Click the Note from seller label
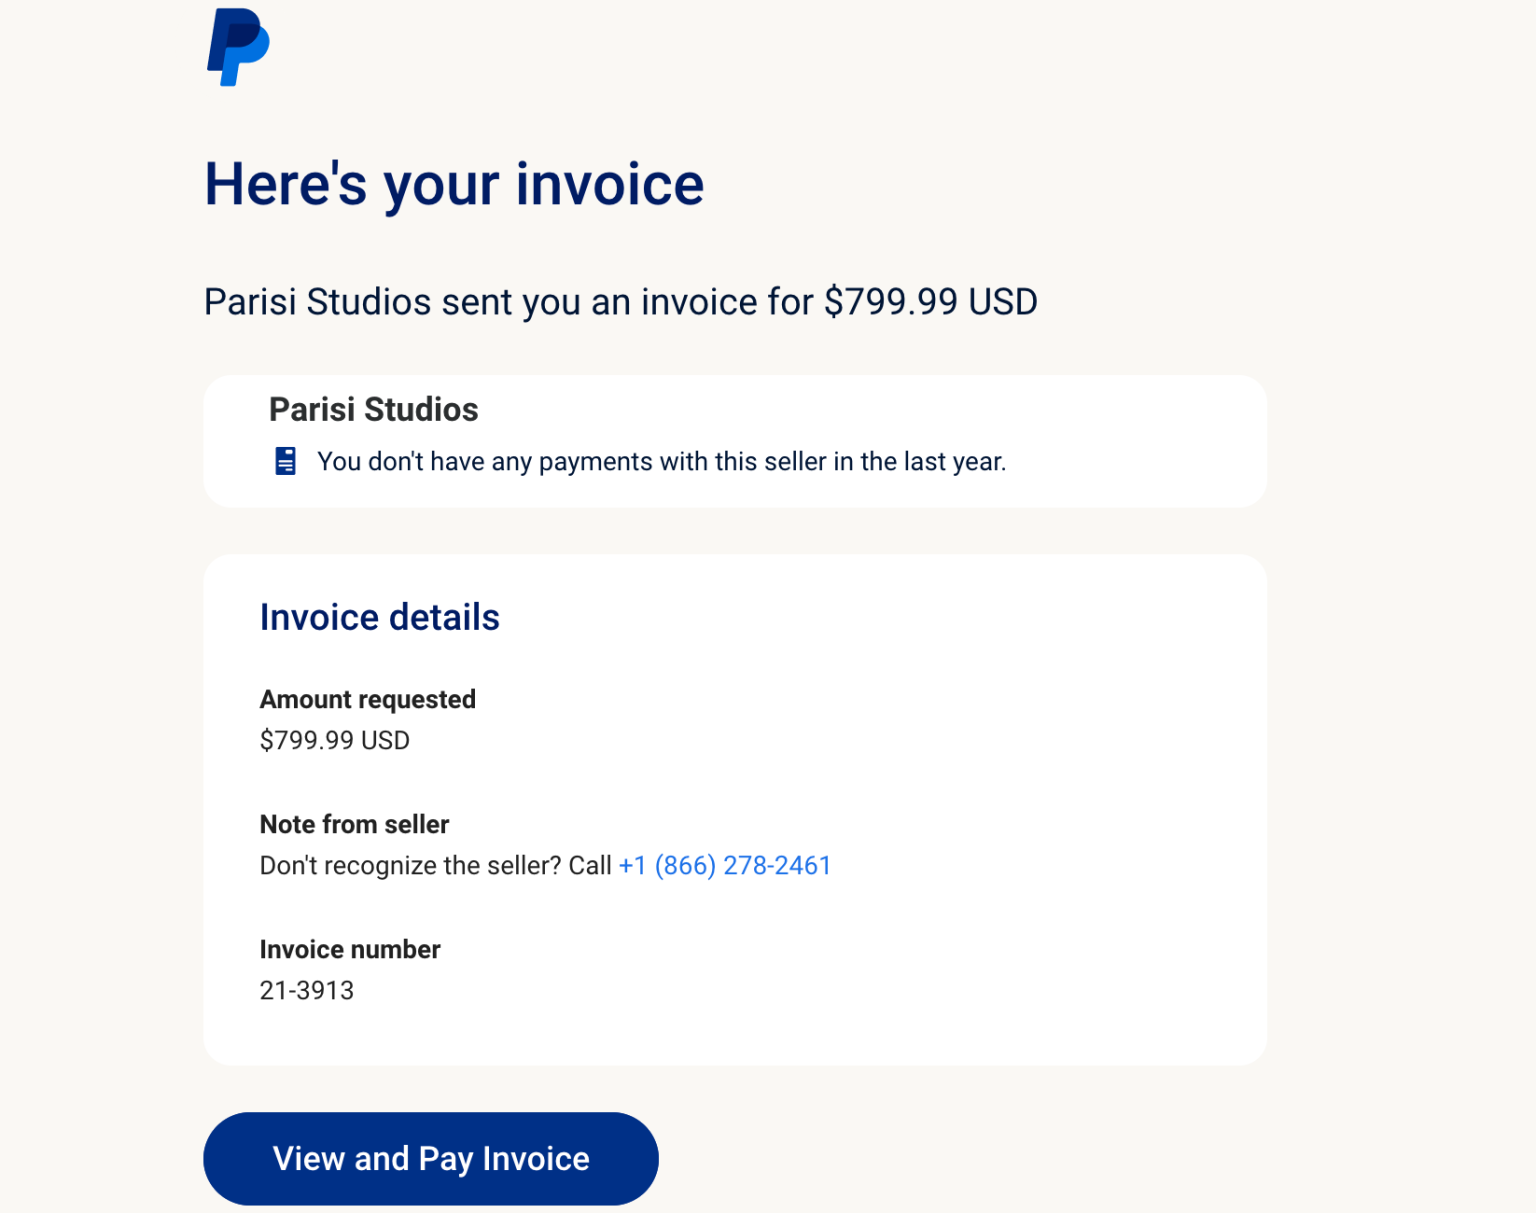The width and height of the screenshot is (1536, 1213). tap(354, 824)
